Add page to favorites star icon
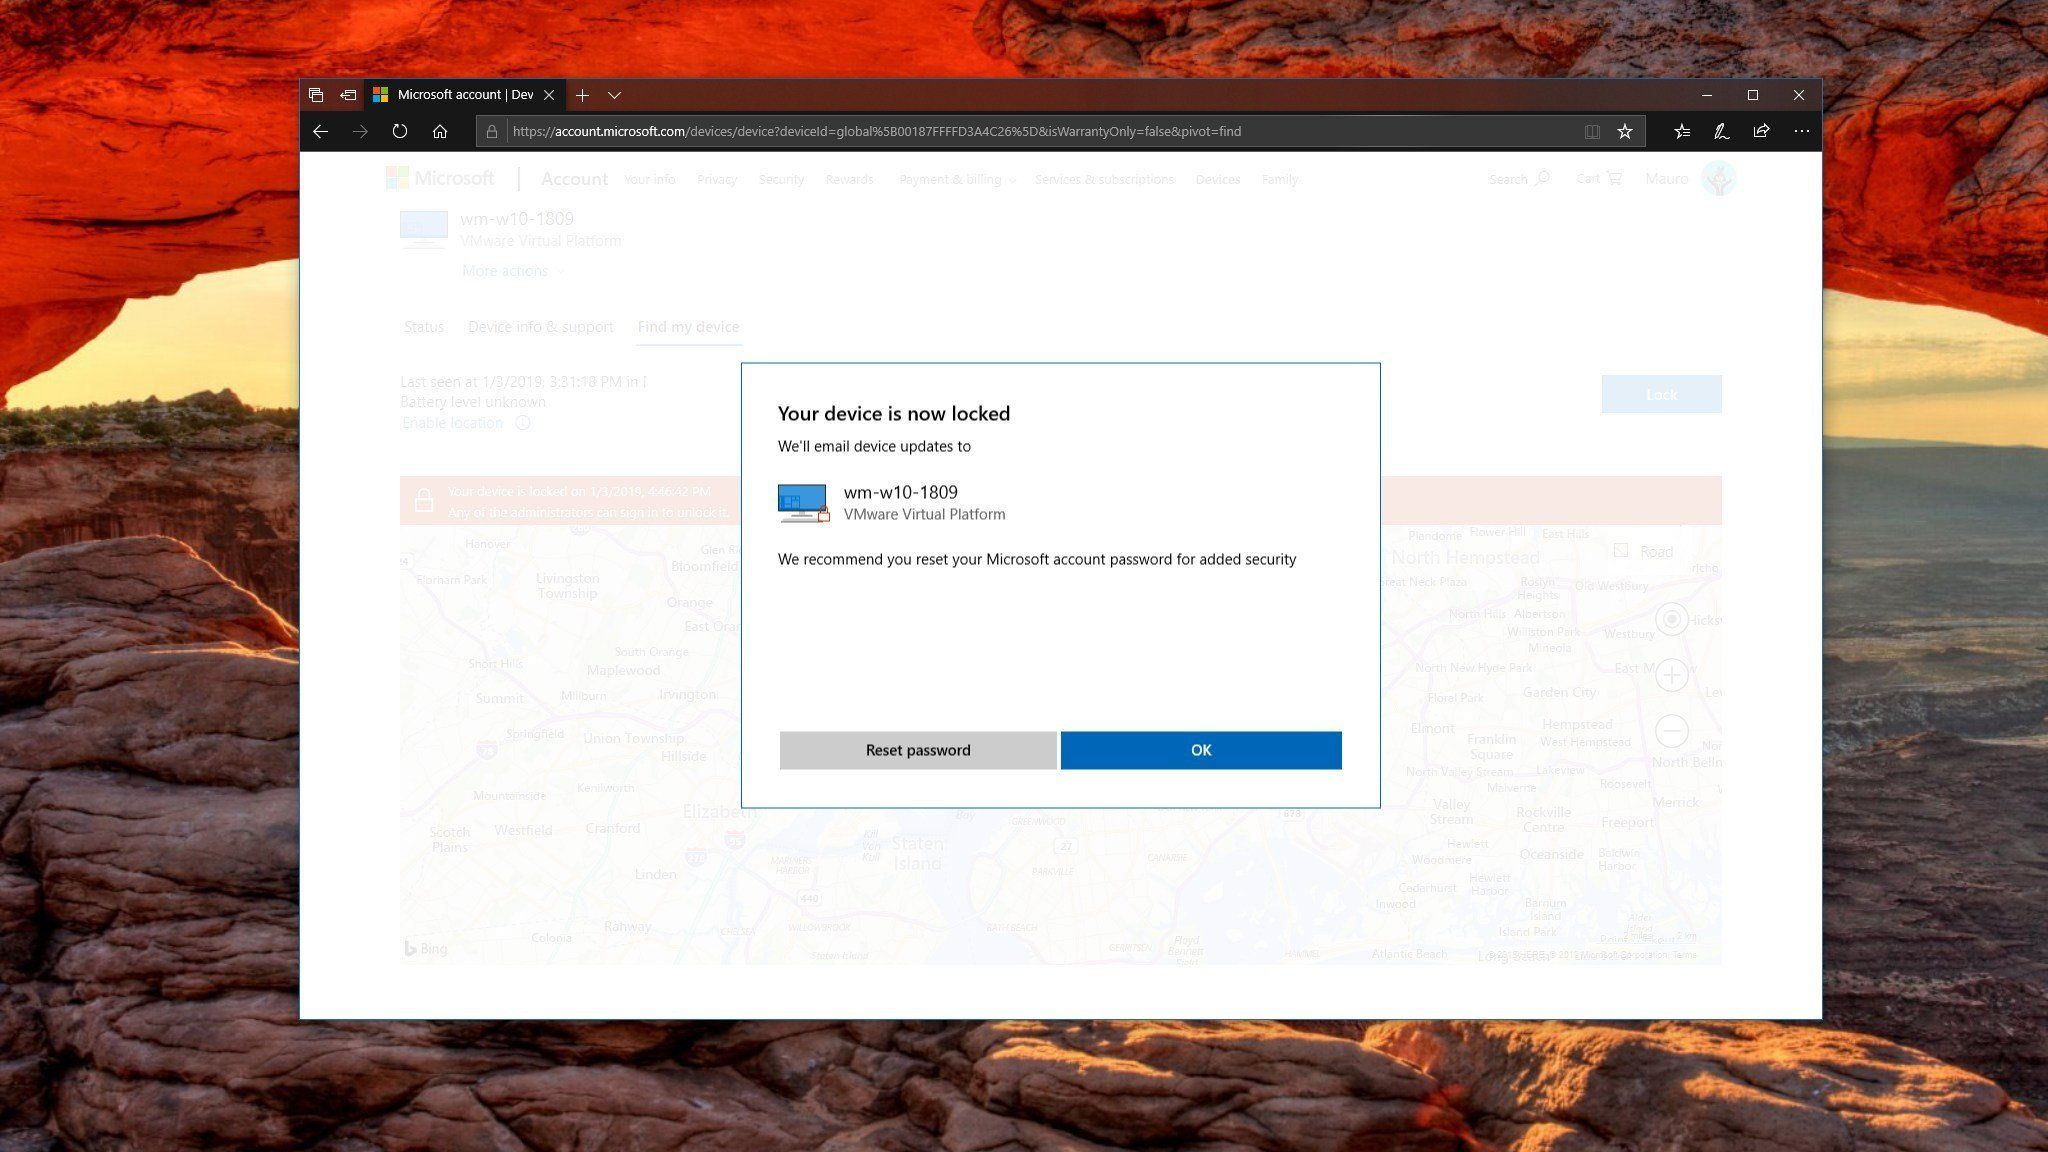The image size is (2048, 1152). click(1625, 131)
